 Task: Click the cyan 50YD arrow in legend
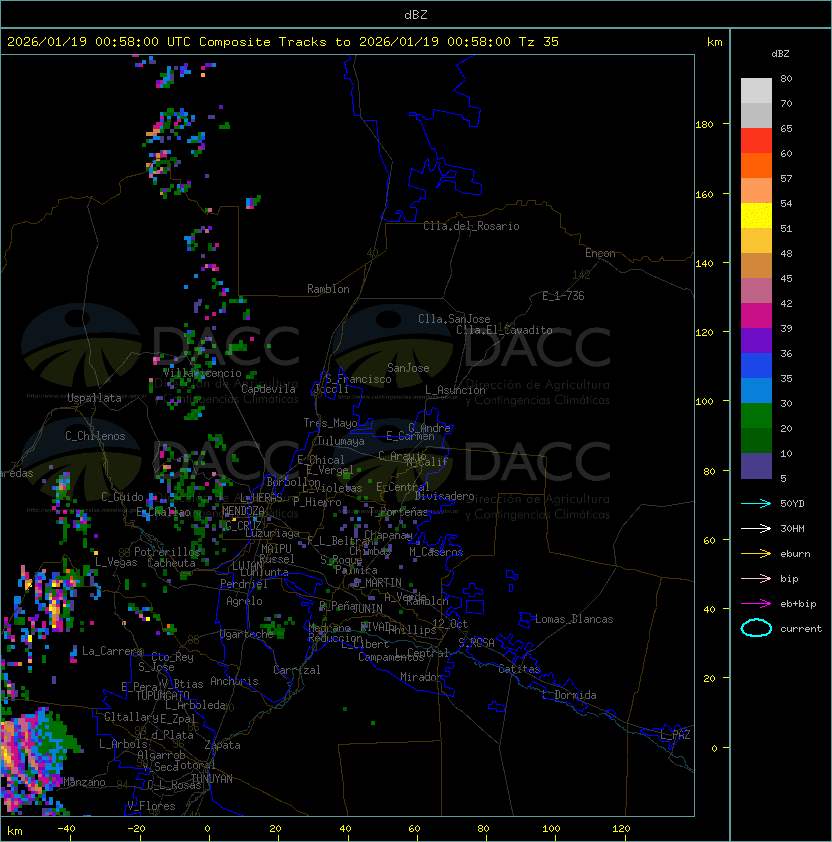(756, 504)
